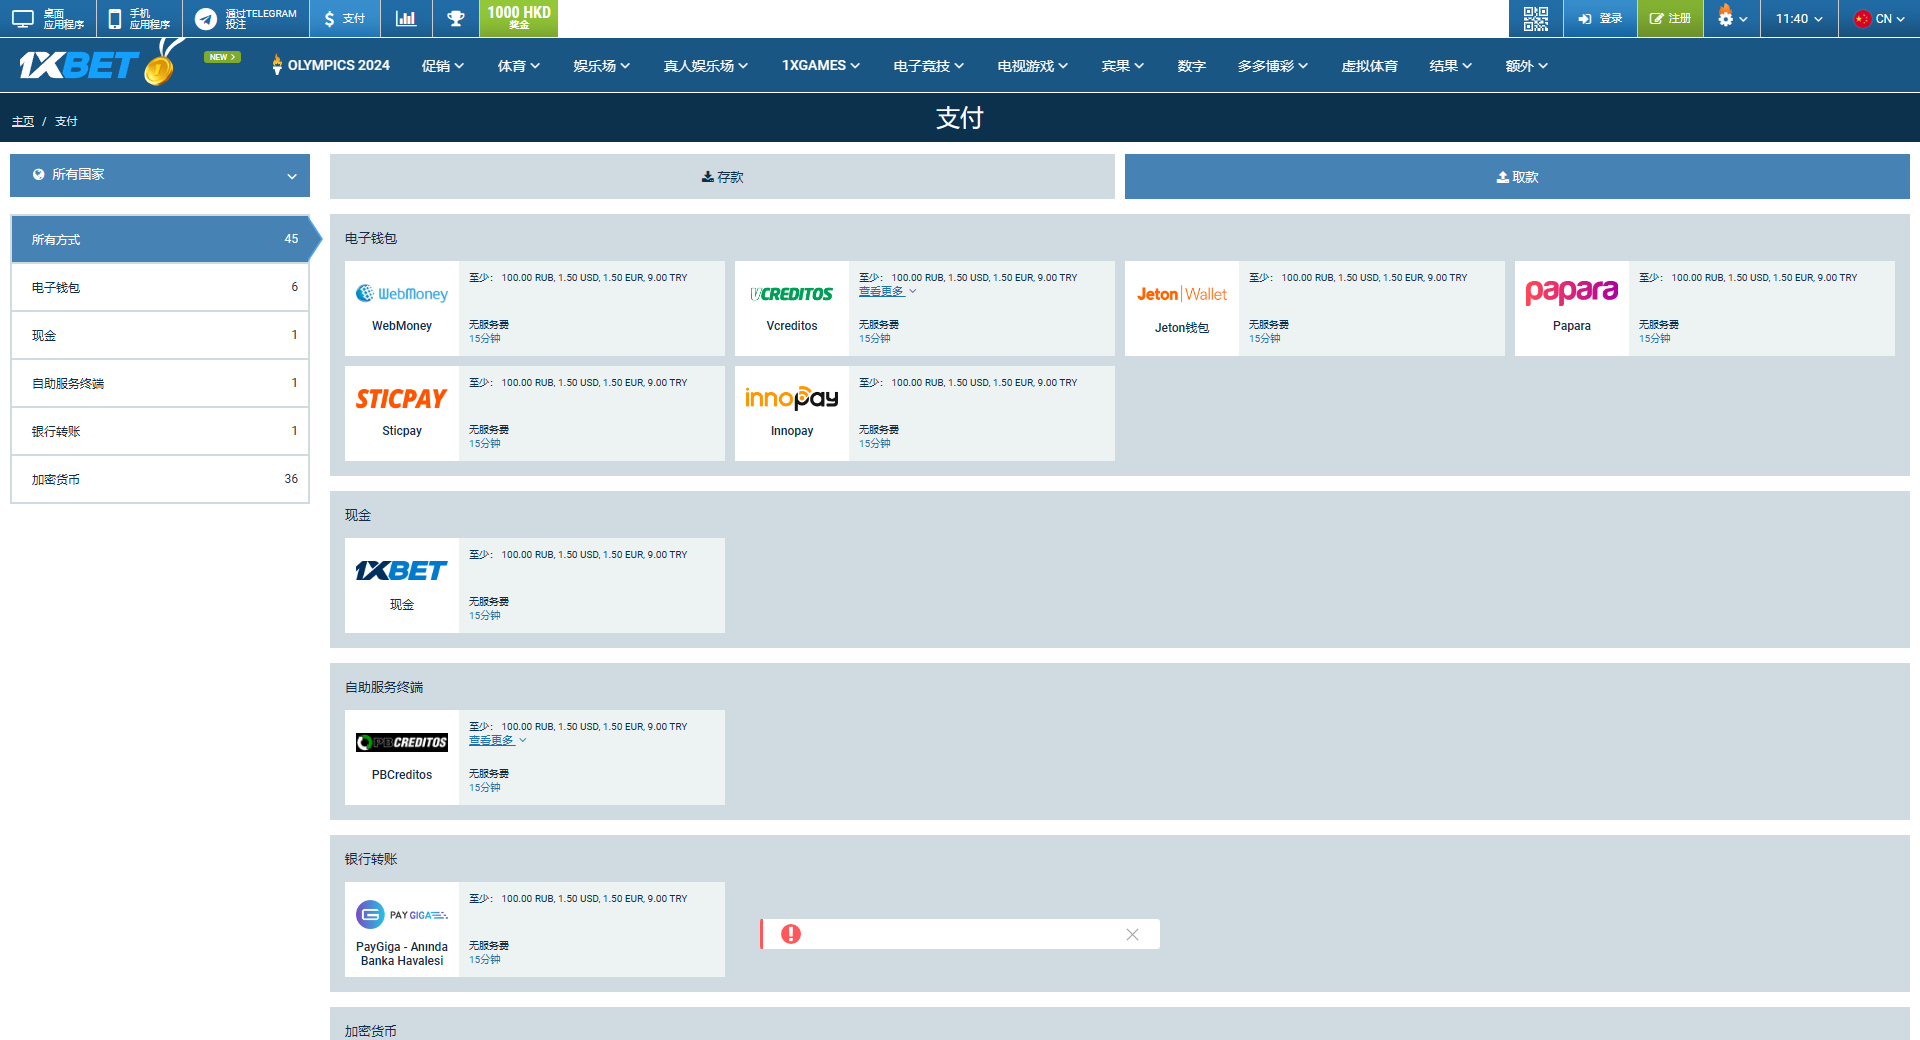
Task: Choose the Jeton wallet payment method
Action: 1315,308
